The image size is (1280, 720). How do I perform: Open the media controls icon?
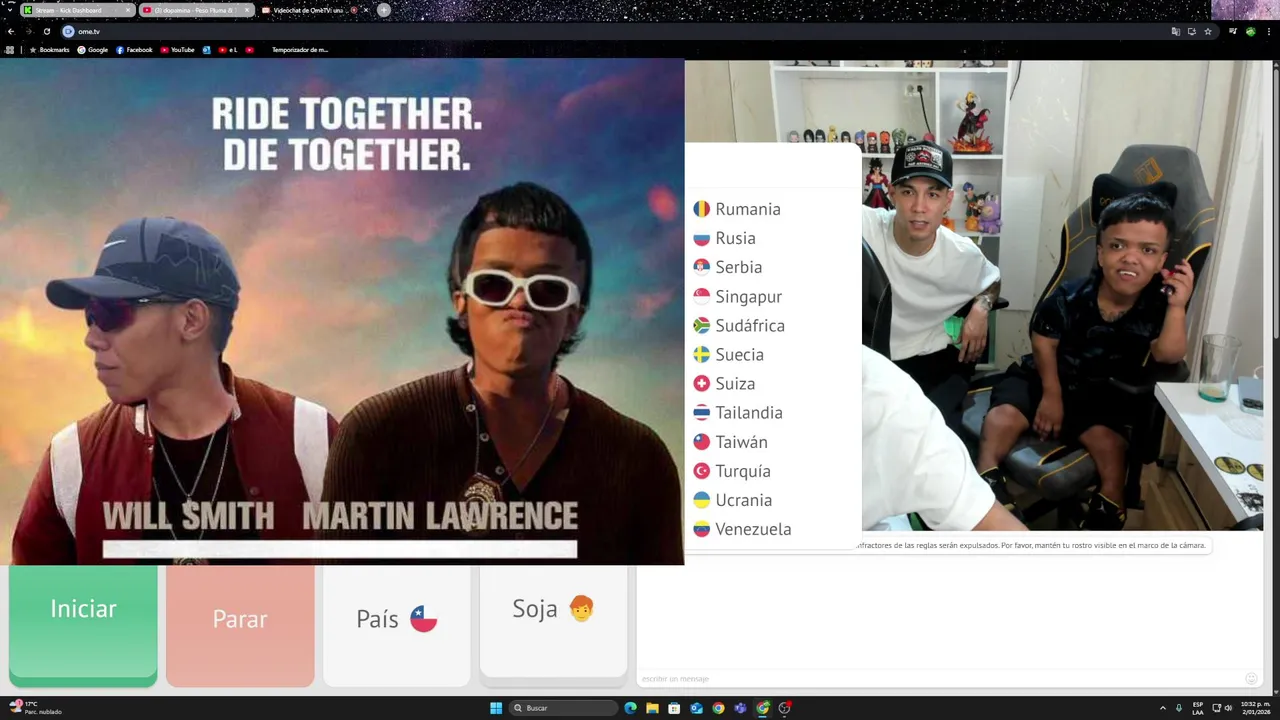coord(1233,31)
